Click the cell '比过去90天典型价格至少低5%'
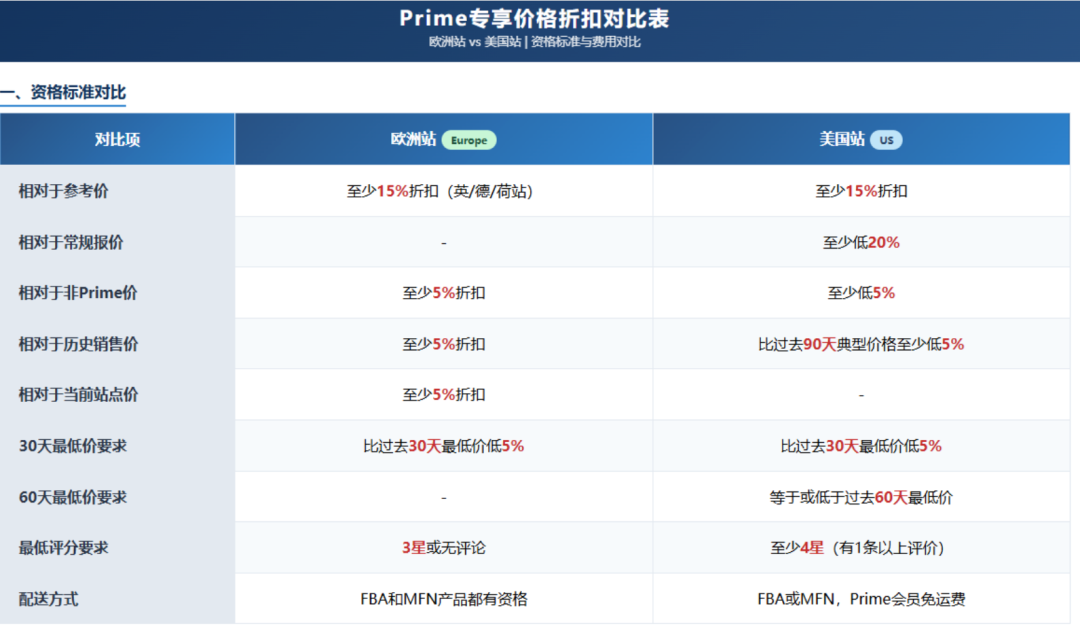The image size is (1080, 626). coord(861,344)
